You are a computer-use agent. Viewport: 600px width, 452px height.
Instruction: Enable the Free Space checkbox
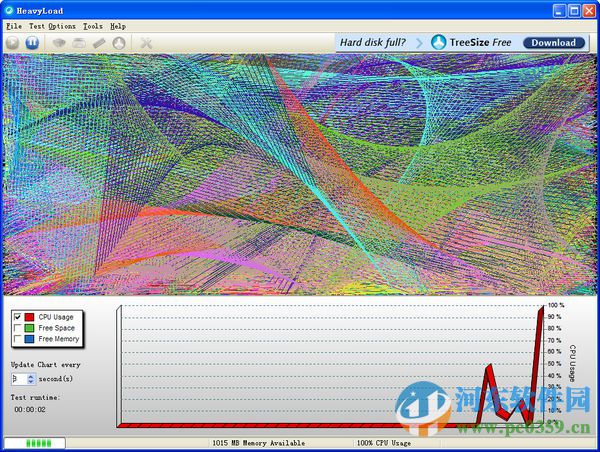pos(18,328)
